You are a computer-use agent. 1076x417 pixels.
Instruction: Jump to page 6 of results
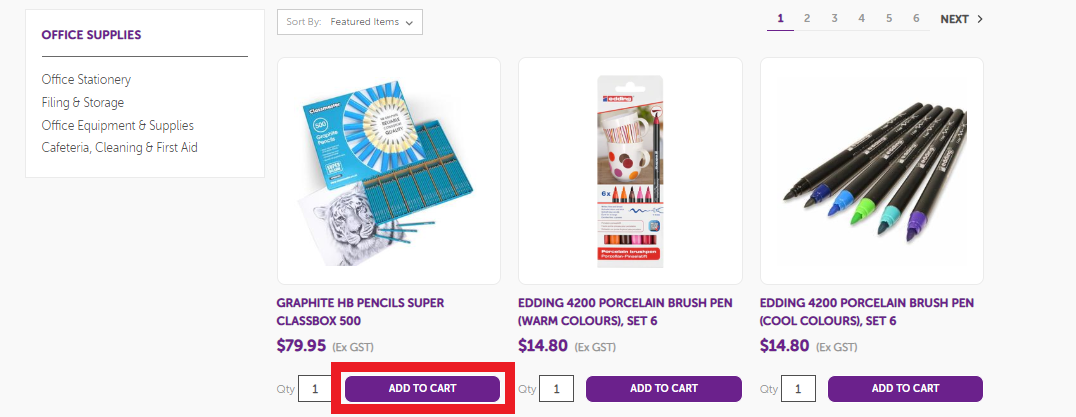[x=916, y=18]
